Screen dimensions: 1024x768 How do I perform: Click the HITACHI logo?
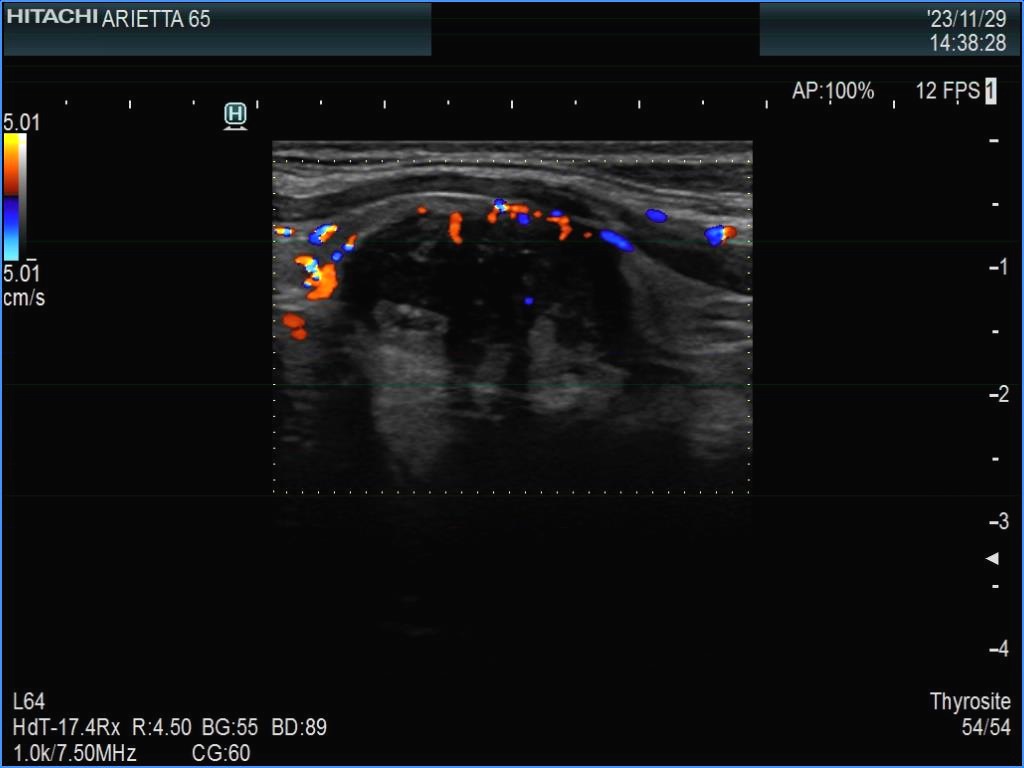[x=52, y=17]
